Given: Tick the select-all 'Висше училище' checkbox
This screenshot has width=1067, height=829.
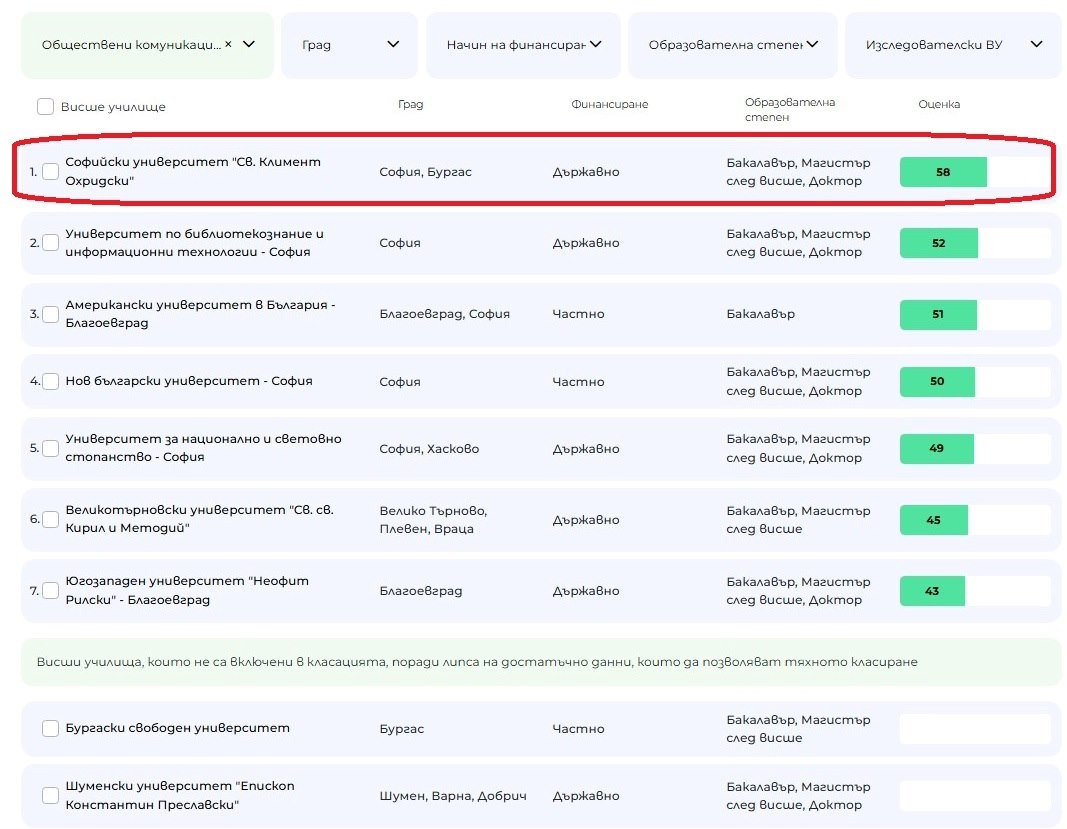Looking at the screenshot, I should click(x=45, y=106).
